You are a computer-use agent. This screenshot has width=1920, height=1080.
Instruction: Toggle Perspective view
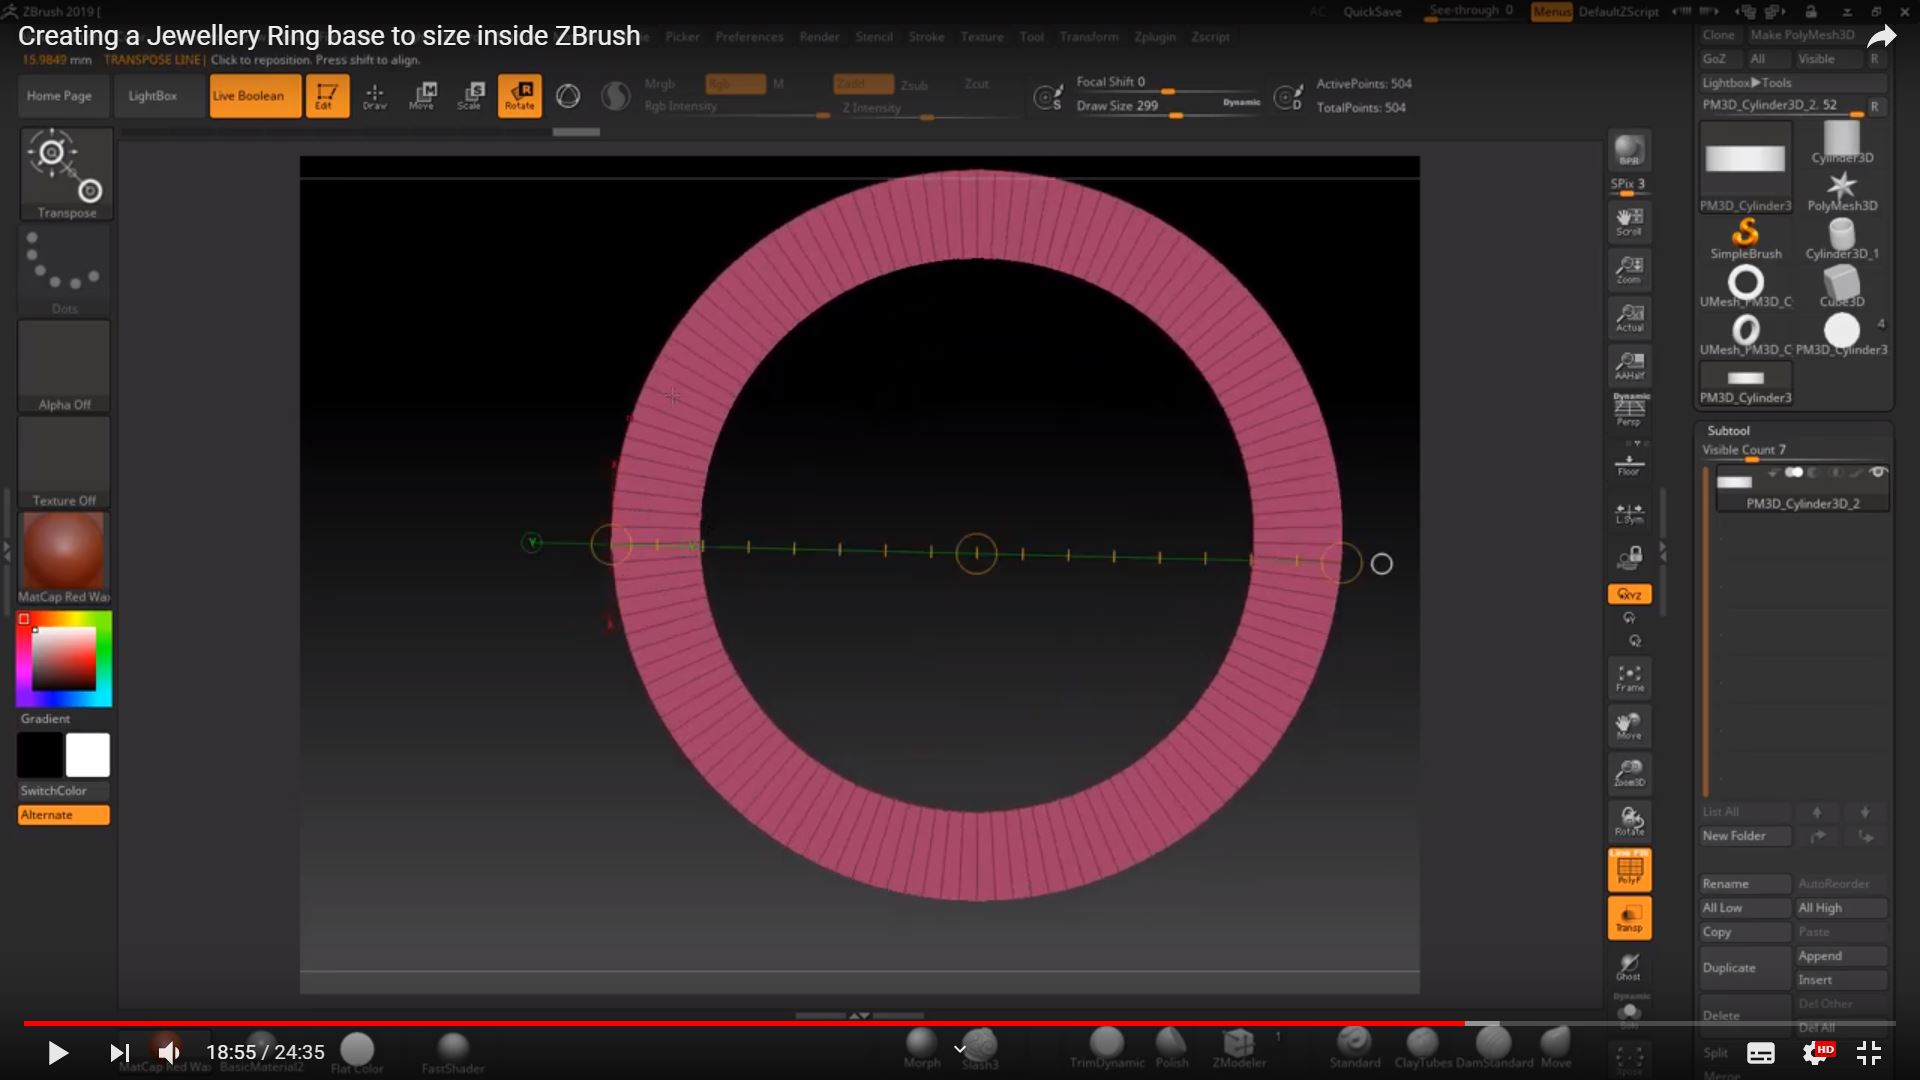coord(1629,409)
